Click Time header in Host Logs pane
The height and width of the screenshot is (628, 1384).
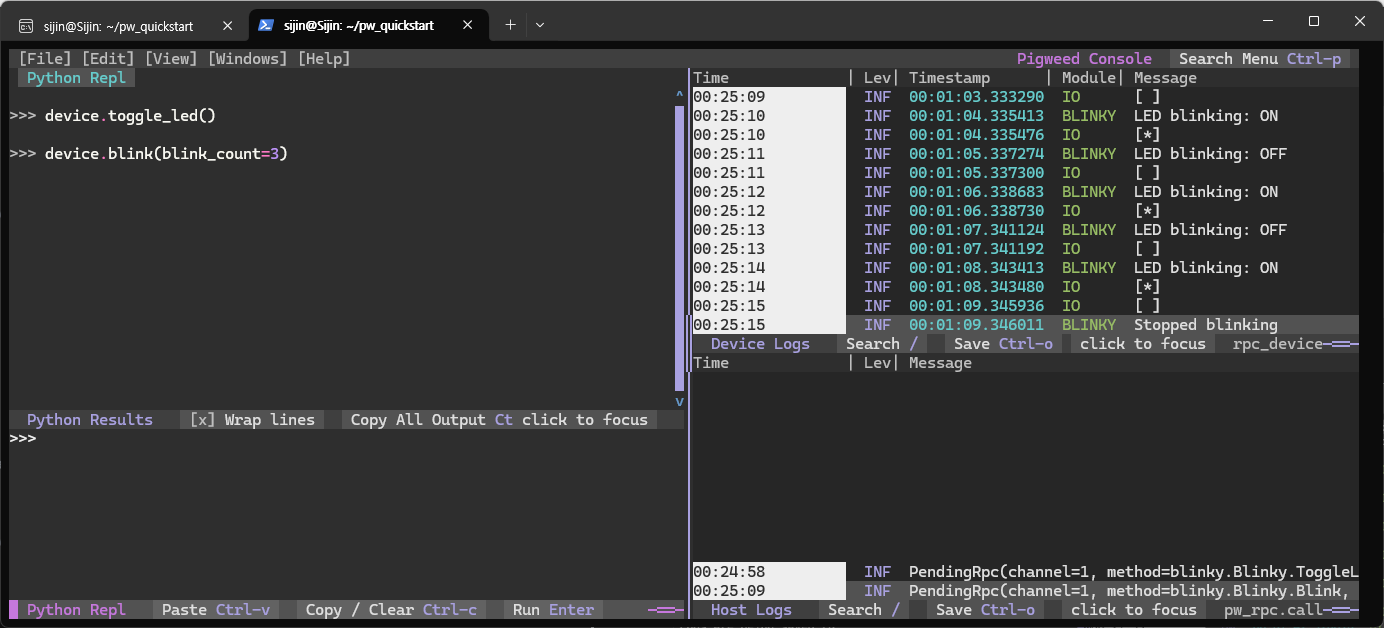click(711, 363)
